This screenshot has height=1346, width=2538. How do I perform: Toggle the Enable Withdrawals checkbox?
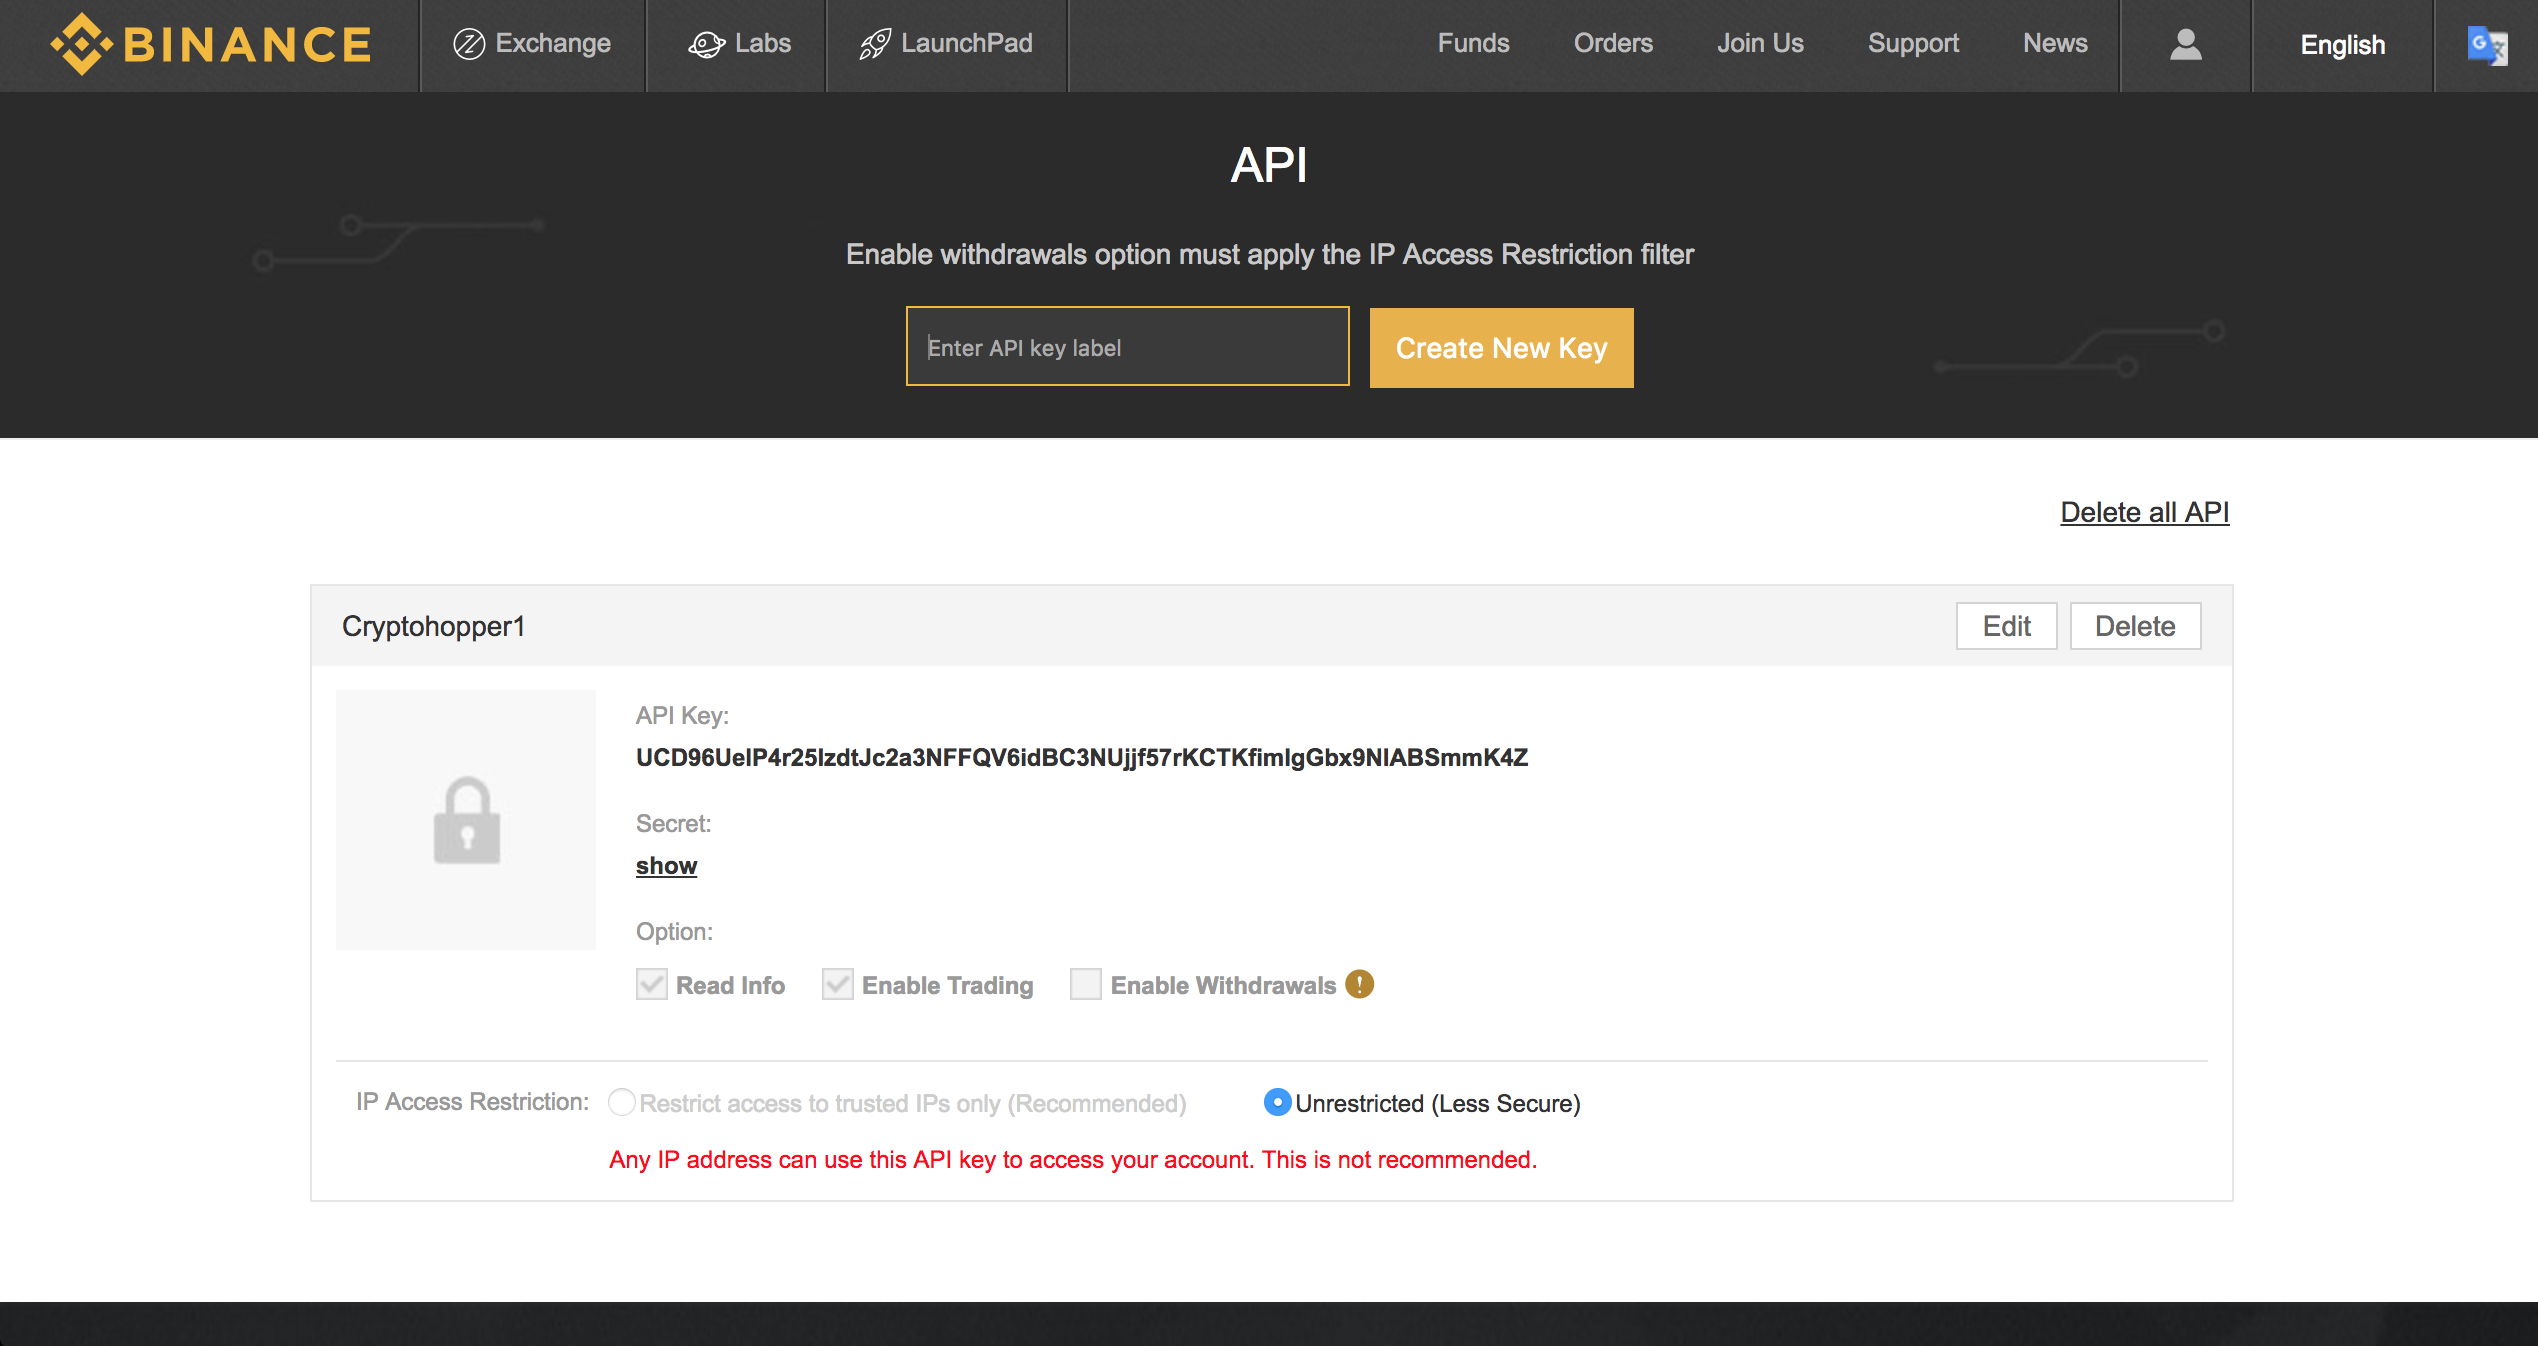click(1085, 984)
